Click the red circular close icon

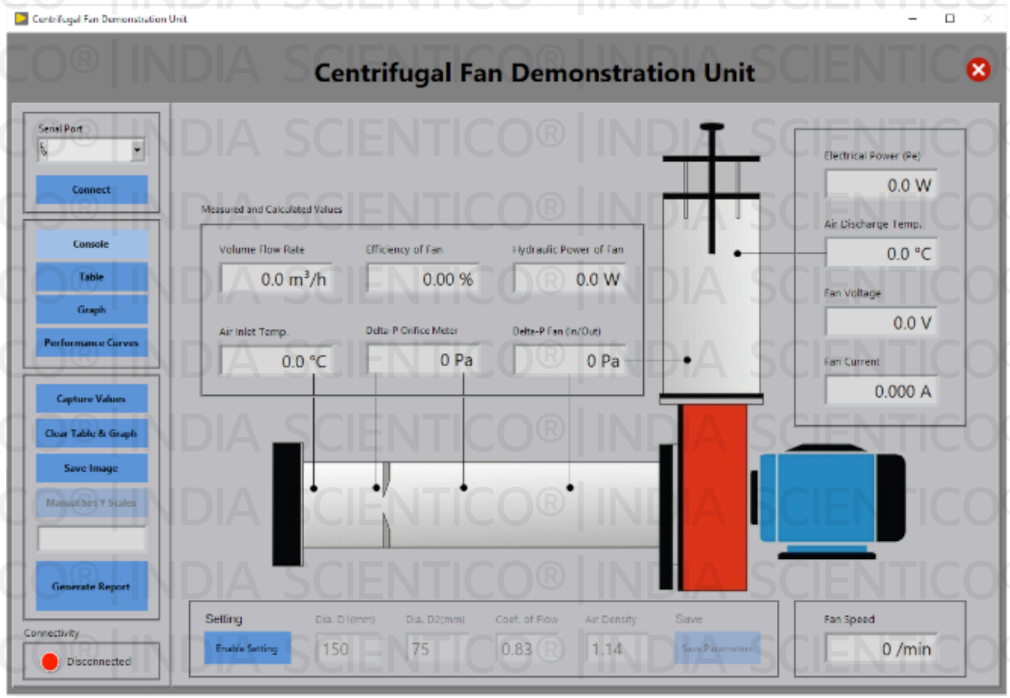(978, 69)
